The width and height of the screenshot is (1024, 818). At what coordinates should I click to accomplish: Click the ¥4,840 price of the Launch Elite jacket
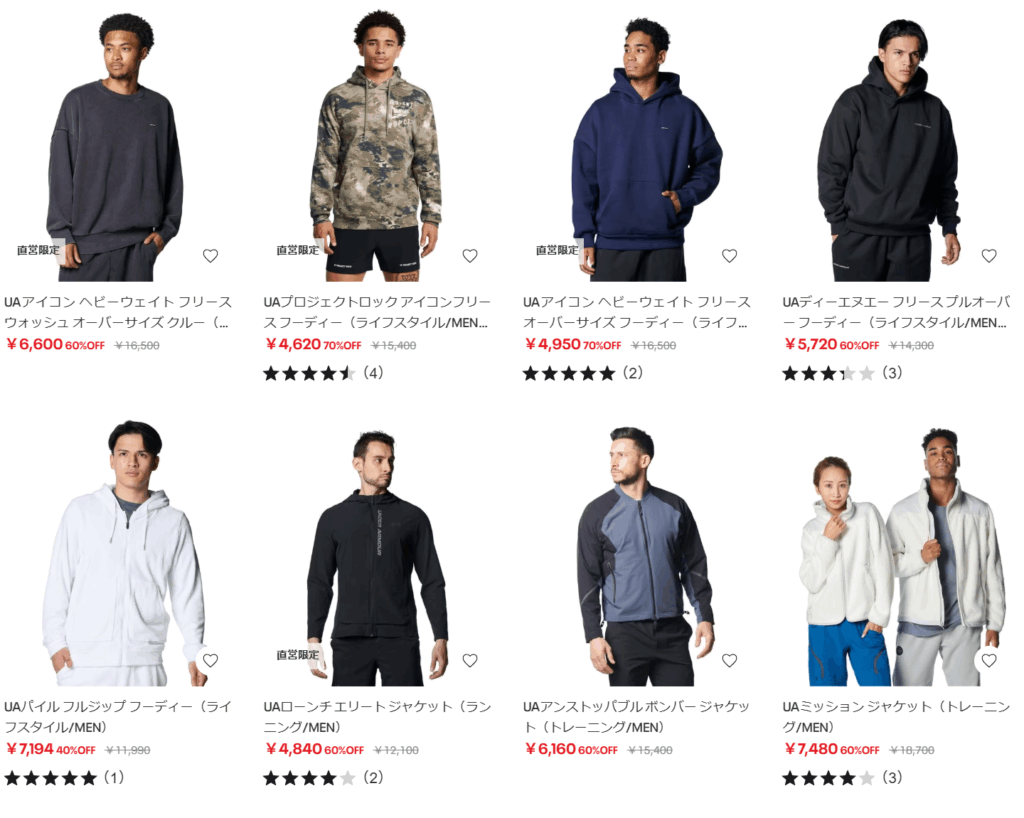tap(294, 749)
